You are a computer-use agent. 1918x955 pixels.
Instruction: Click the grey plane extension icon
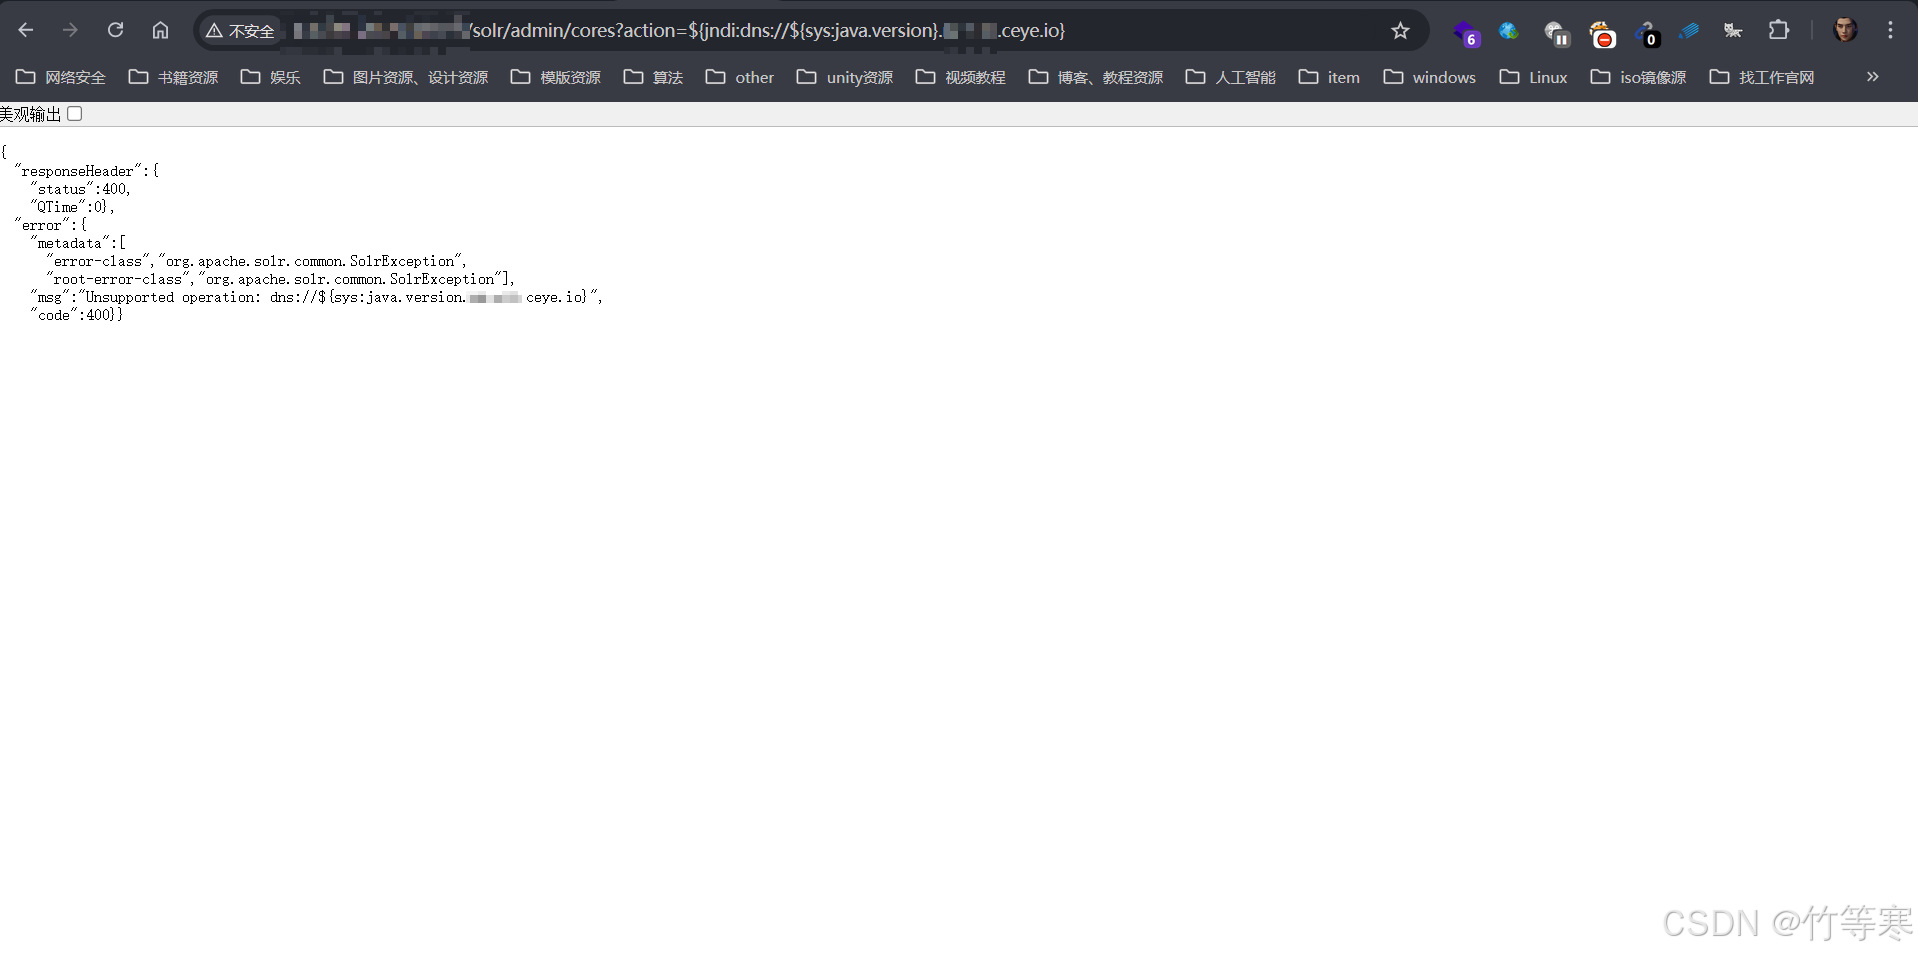point(1733,31)
